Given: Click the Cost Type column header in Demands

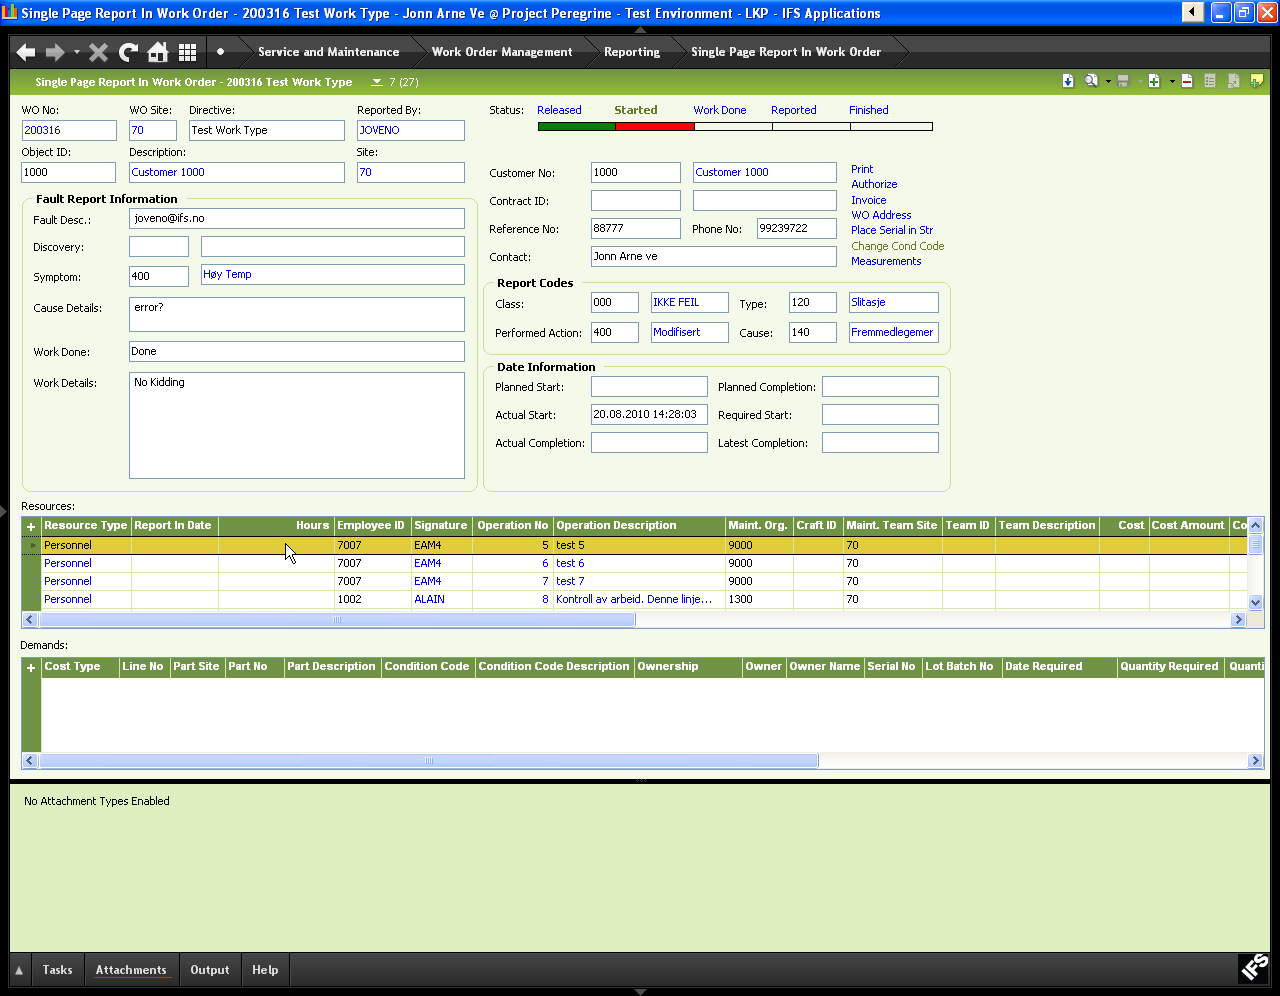Looking at the screenshot, I should (x=80, y=667).
